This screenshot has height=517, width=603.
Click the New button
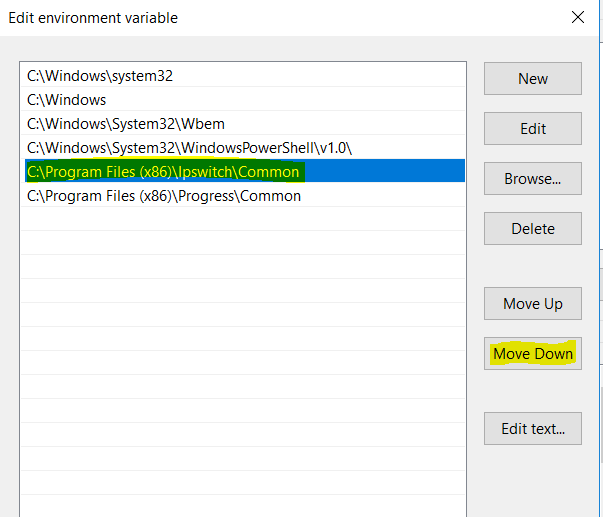click(x=532, y=79)
